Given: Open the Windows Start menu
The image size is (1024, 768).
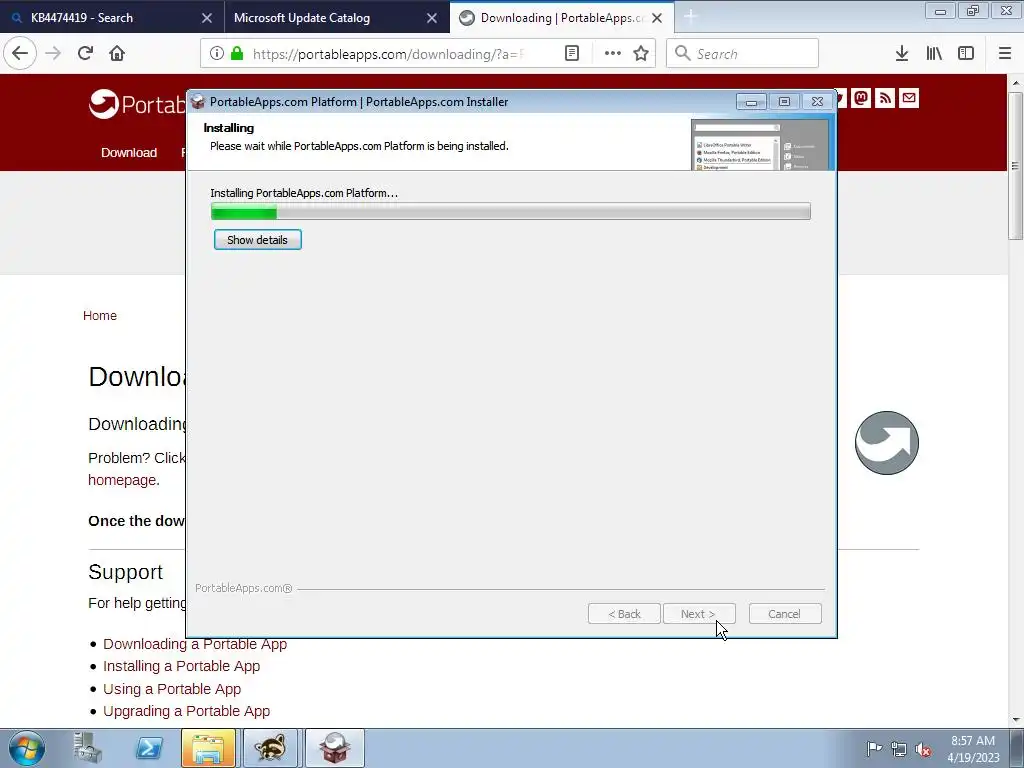Looking at the screenshot, I should [x=27, y=748].
